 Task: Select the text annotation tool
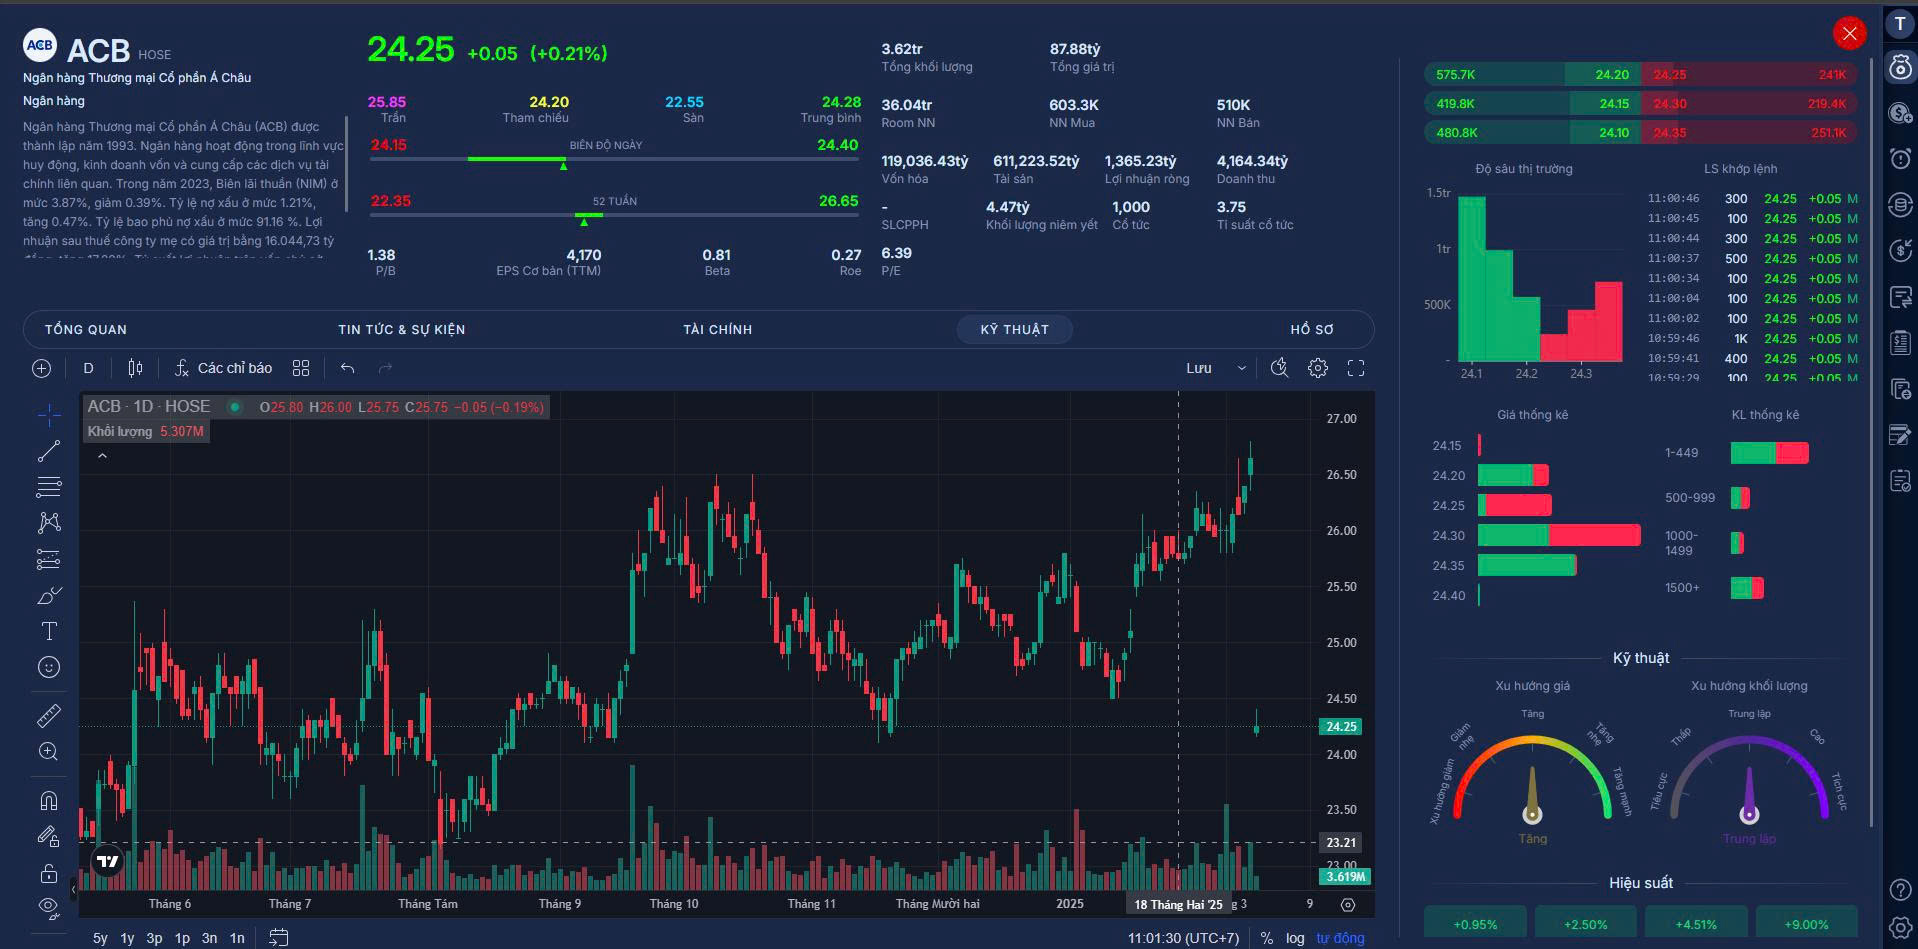pyautogui.click(x=48, y=631)
